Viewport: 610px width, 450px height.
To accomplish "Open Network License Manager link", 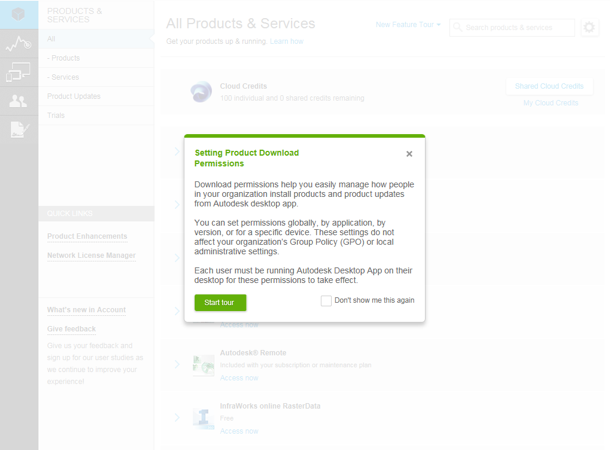I will [91, 255].
